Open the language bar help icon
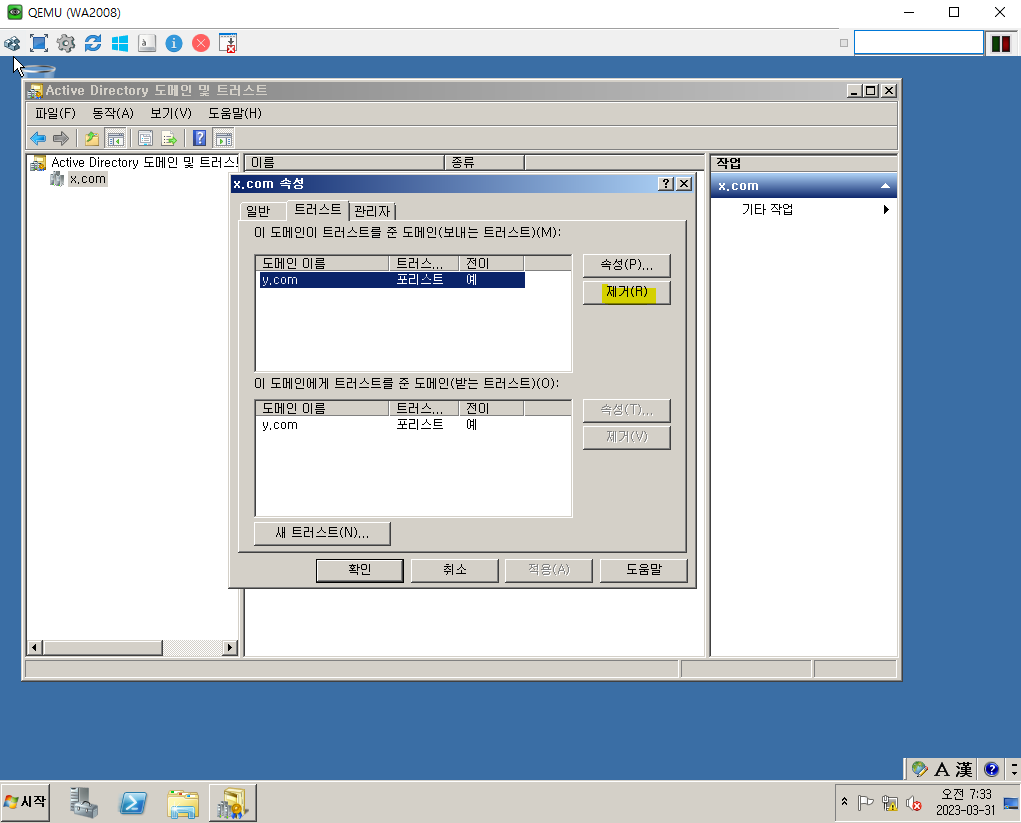The width and height of the screenshot is (1021, 823). point(992,769)
